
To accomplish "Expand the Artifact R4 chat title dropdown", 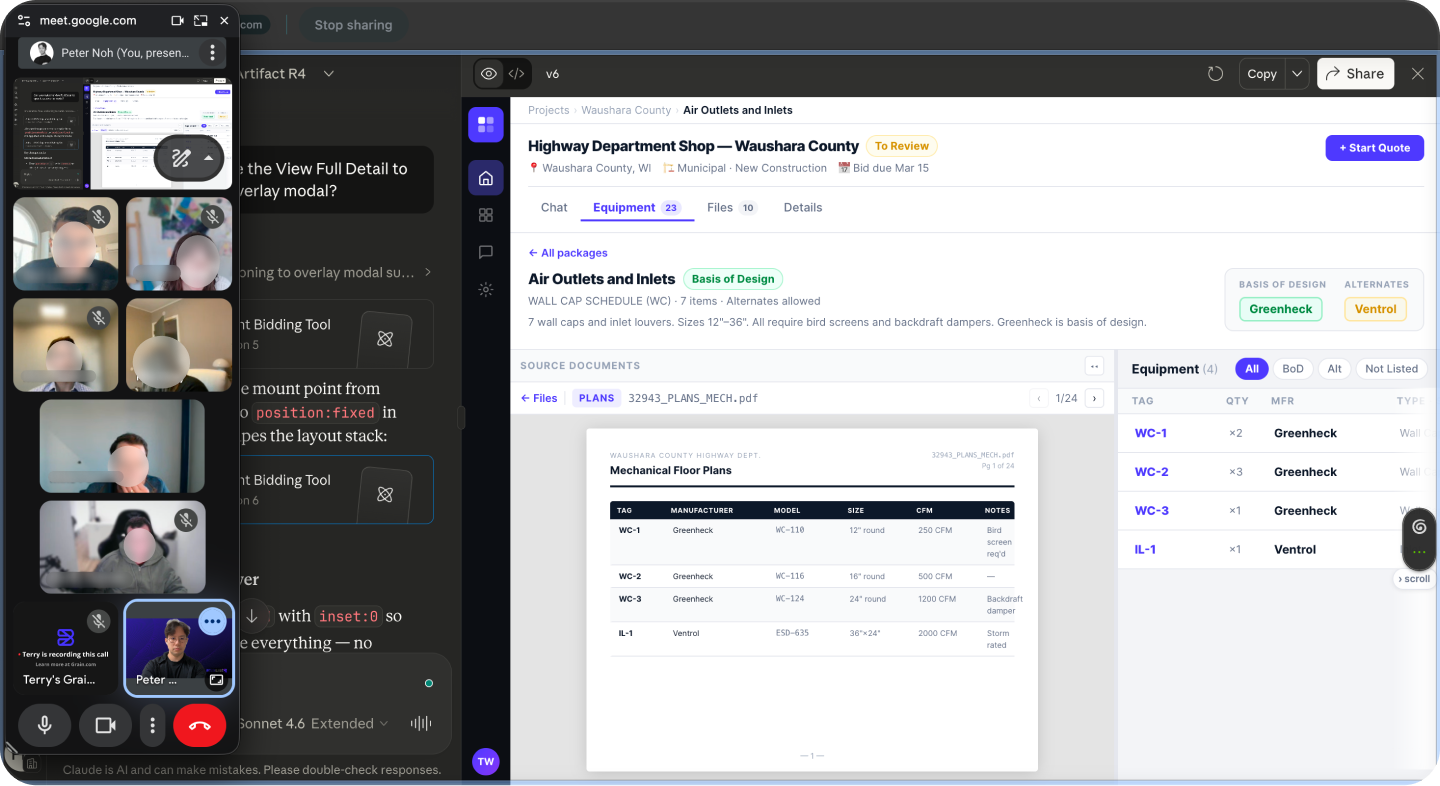I will tap(329, 74).
